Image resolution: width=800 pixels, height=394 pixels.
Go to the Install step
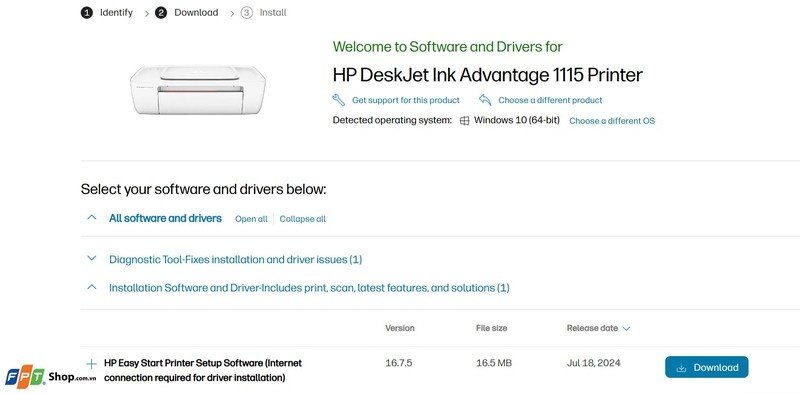tap(273, 13)
